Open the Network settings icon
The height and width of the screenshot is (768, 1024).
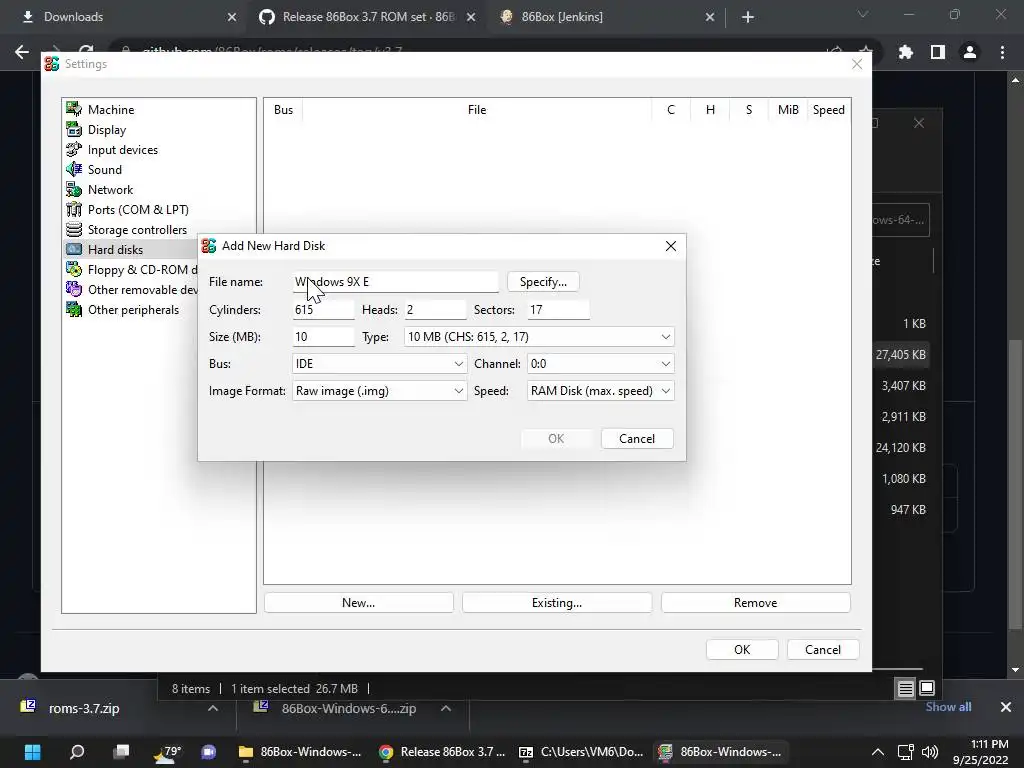tap(74, 189)
